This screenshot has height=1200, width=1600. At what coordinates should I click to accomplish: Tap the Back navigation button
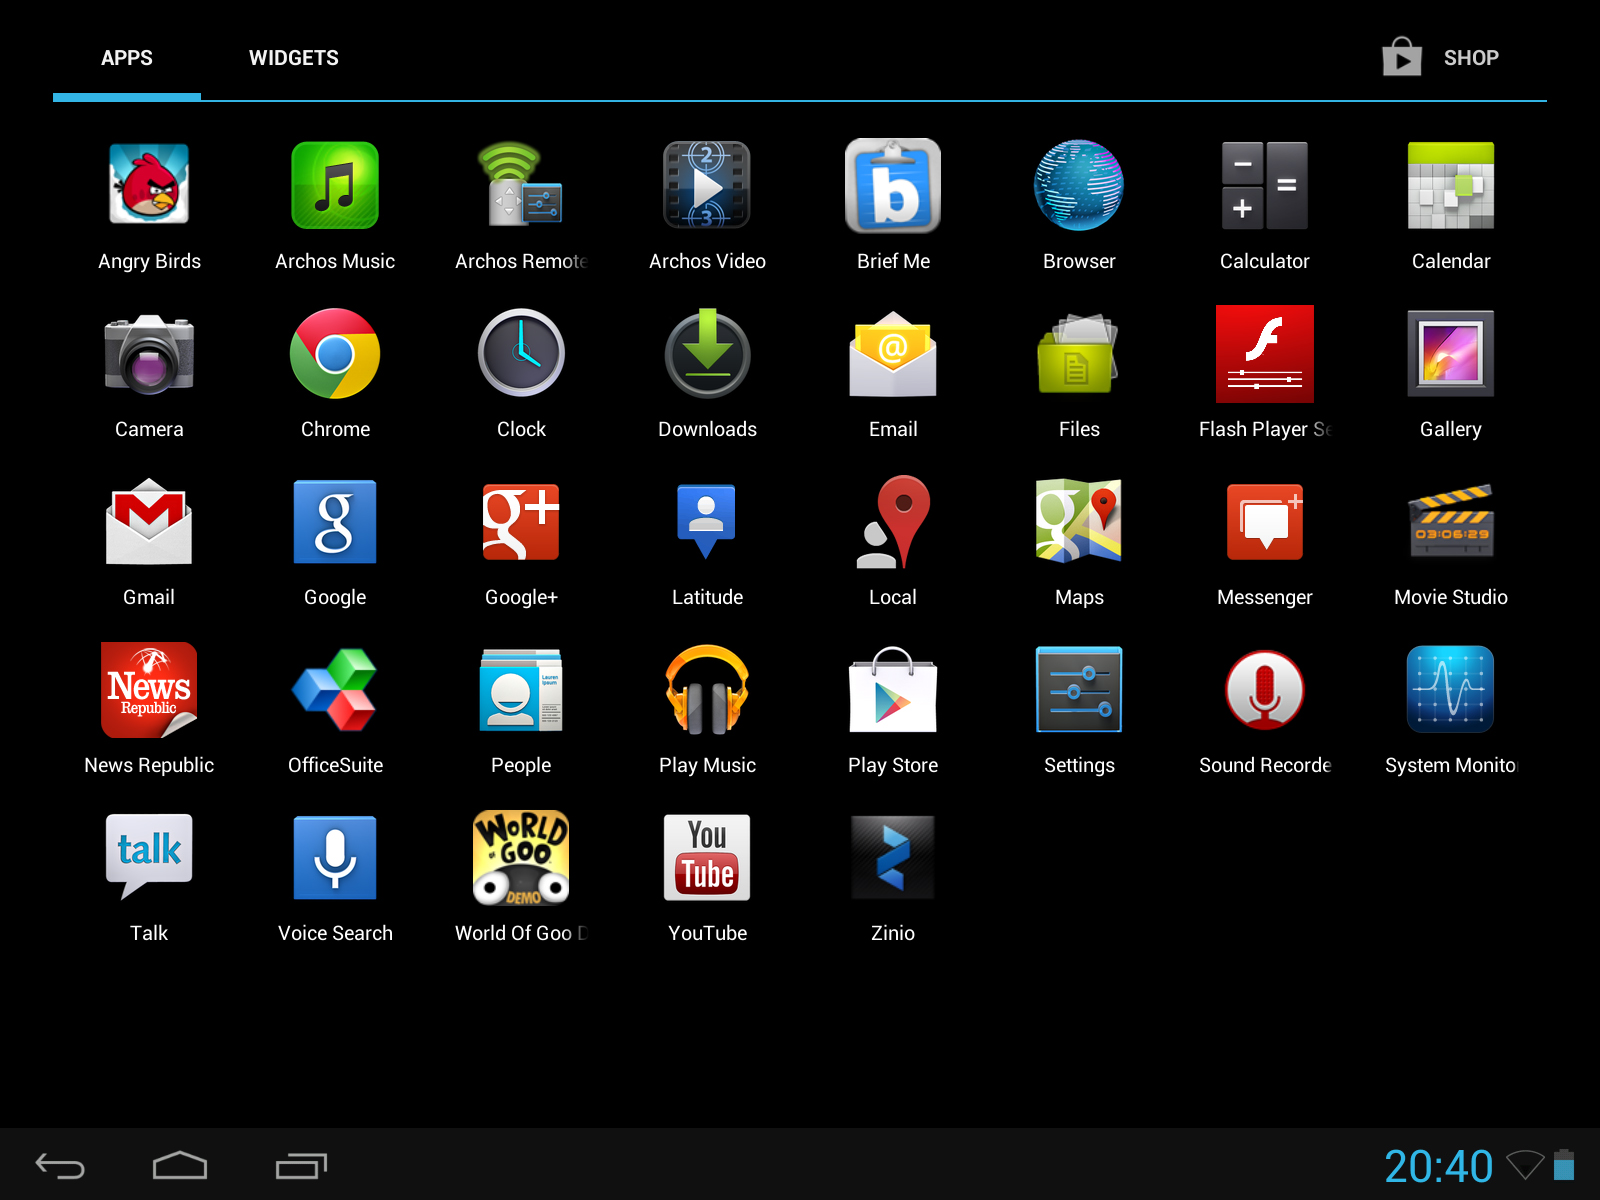click(60, 1166)
